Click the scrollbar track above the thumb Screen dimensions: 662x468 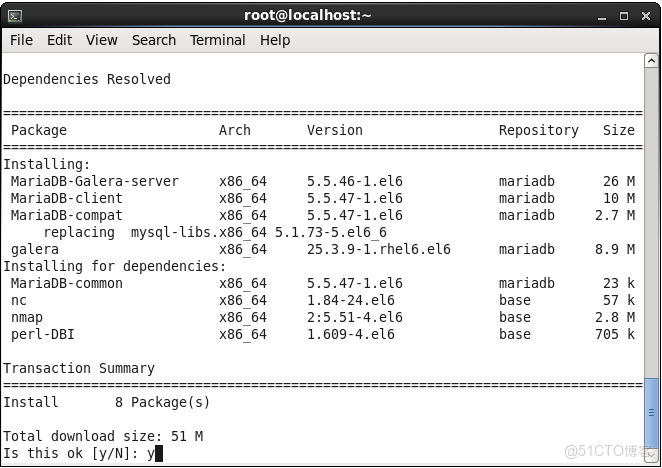pyautogui.click(x=651, y=220)
